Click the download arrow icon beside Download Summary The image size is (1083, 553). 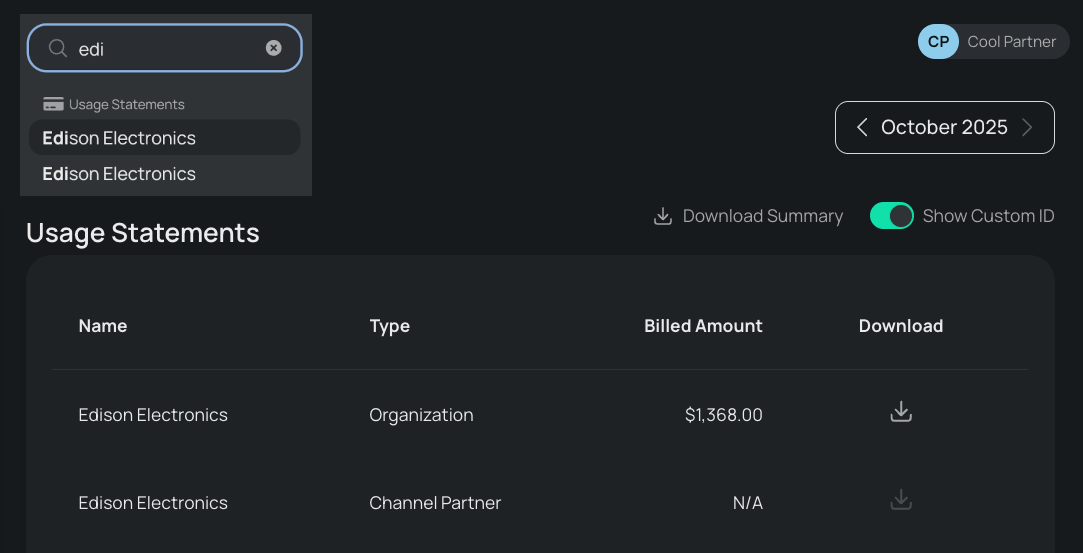[x=662, y=216]
